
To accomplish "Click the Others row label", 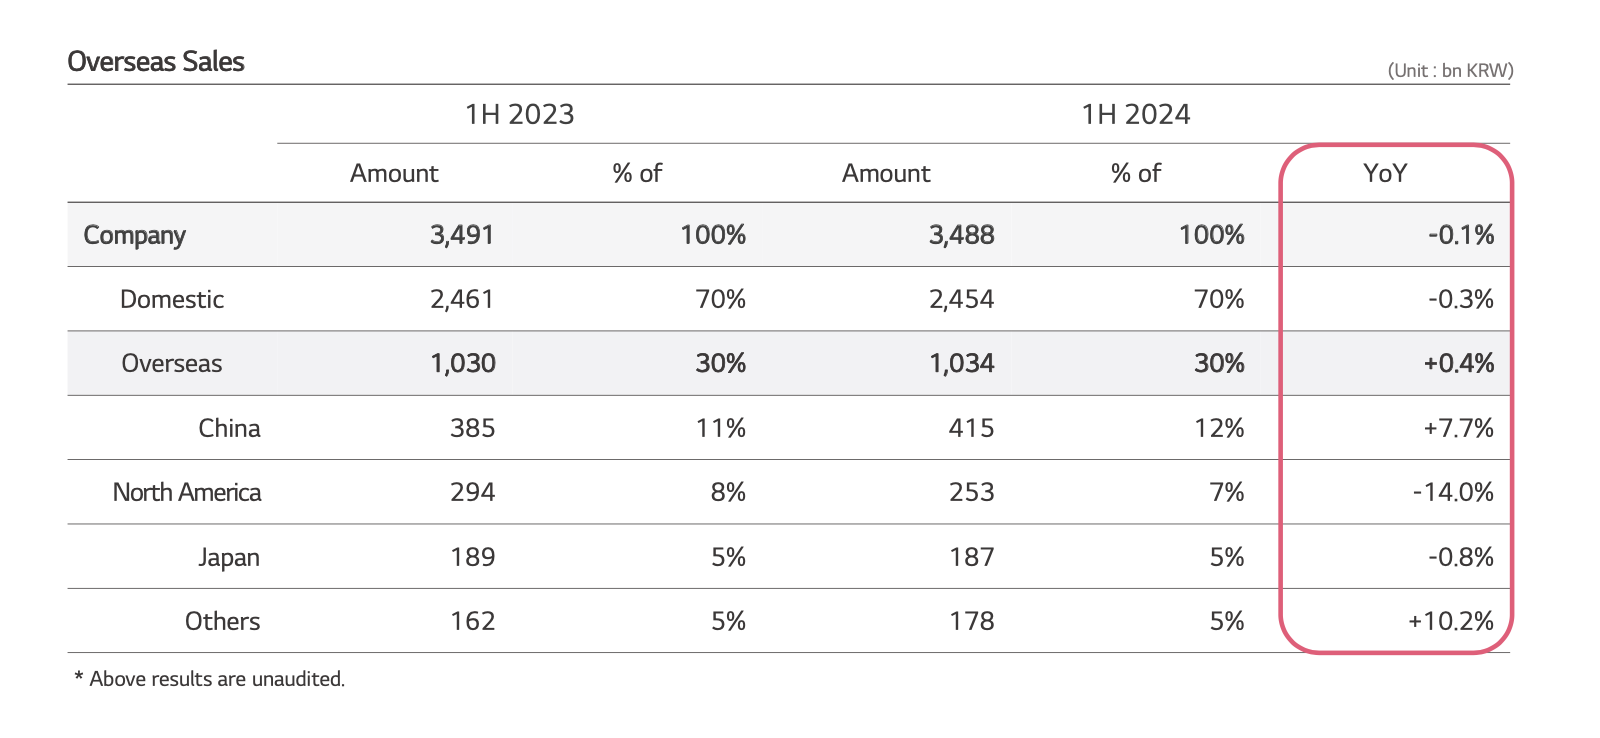I will [x=222, y=621].
